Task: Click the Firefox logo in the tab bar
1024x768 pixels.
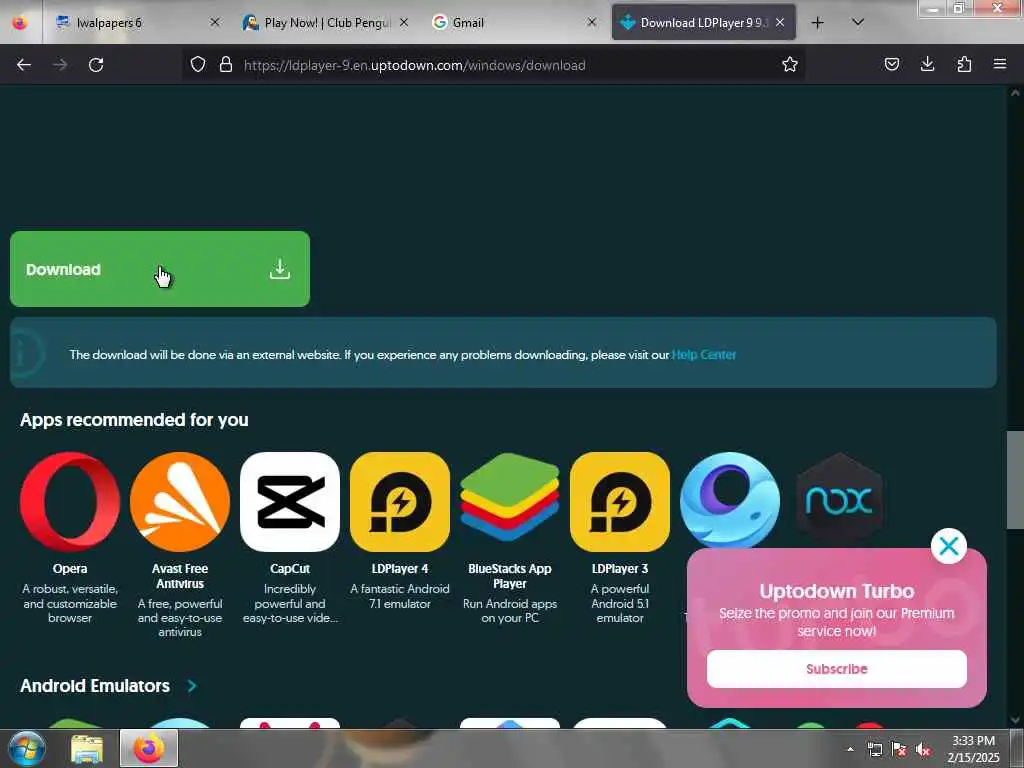Action: (x=20, y=23)
